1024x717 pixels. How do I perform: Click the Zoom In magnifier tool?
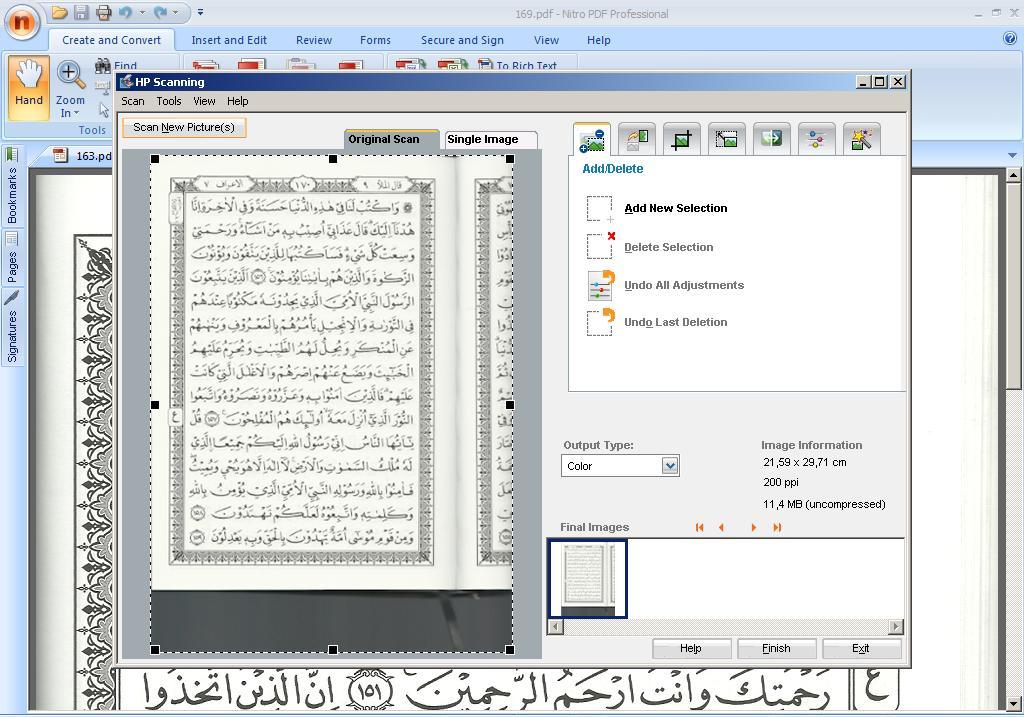click(70, 89)
